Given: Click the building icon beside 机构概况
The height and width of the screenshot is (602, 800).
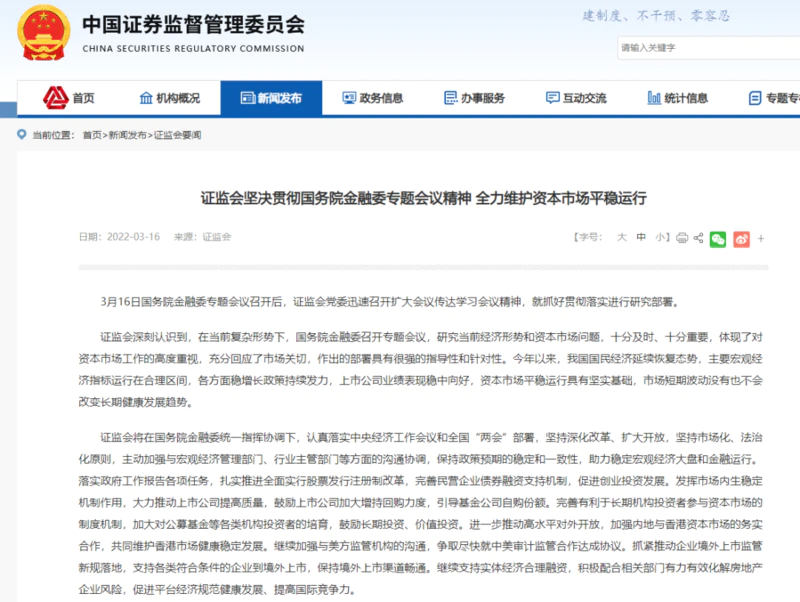Looking at the screenshot, I should point(146,98).
